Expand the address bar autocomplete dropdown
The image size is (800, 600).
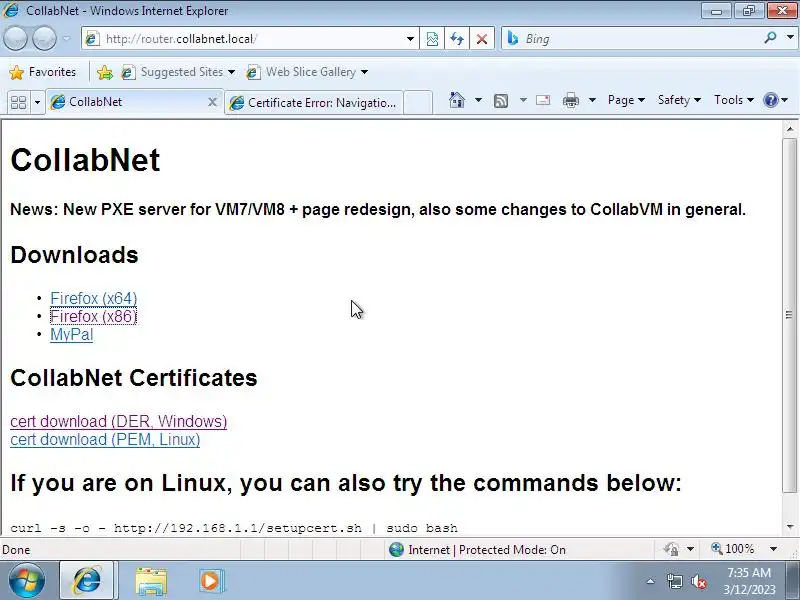[x=410, y=39]
